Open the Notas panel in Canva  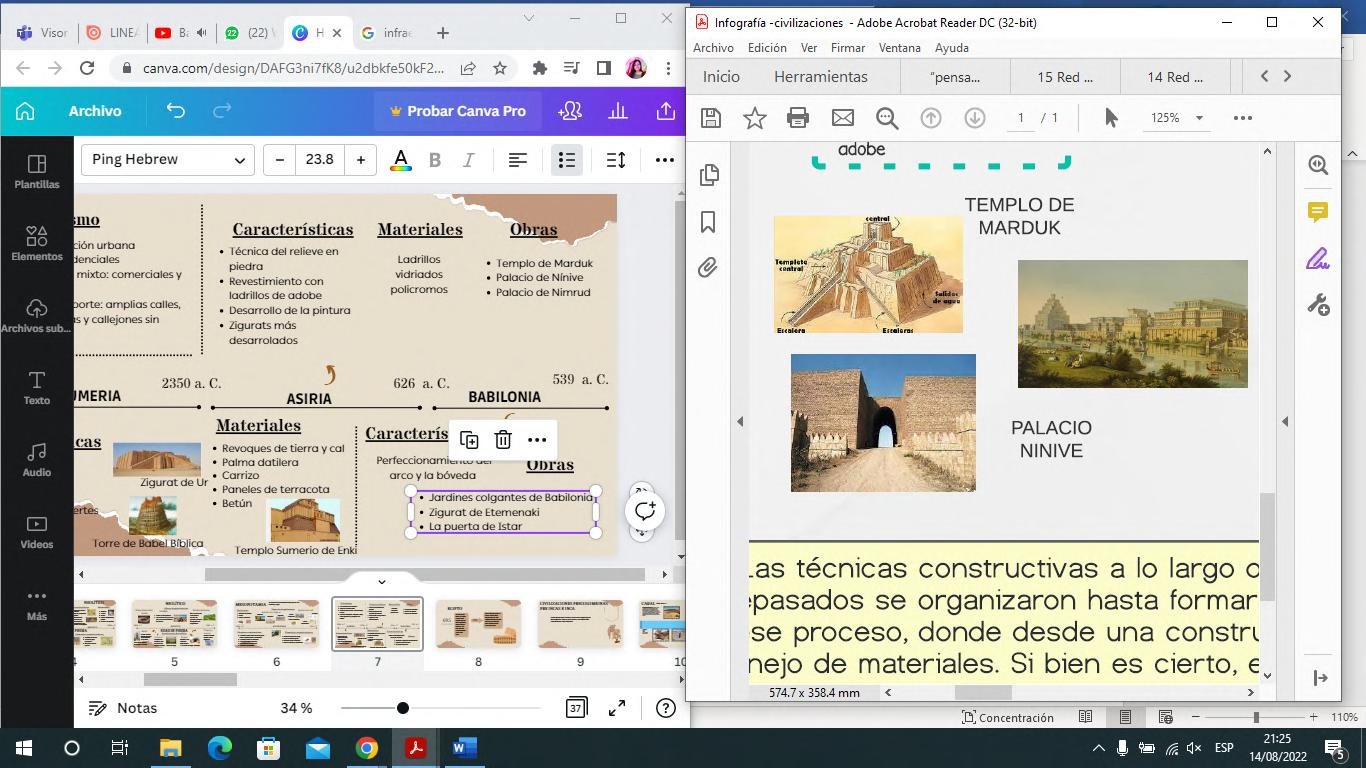click(123, 708)
